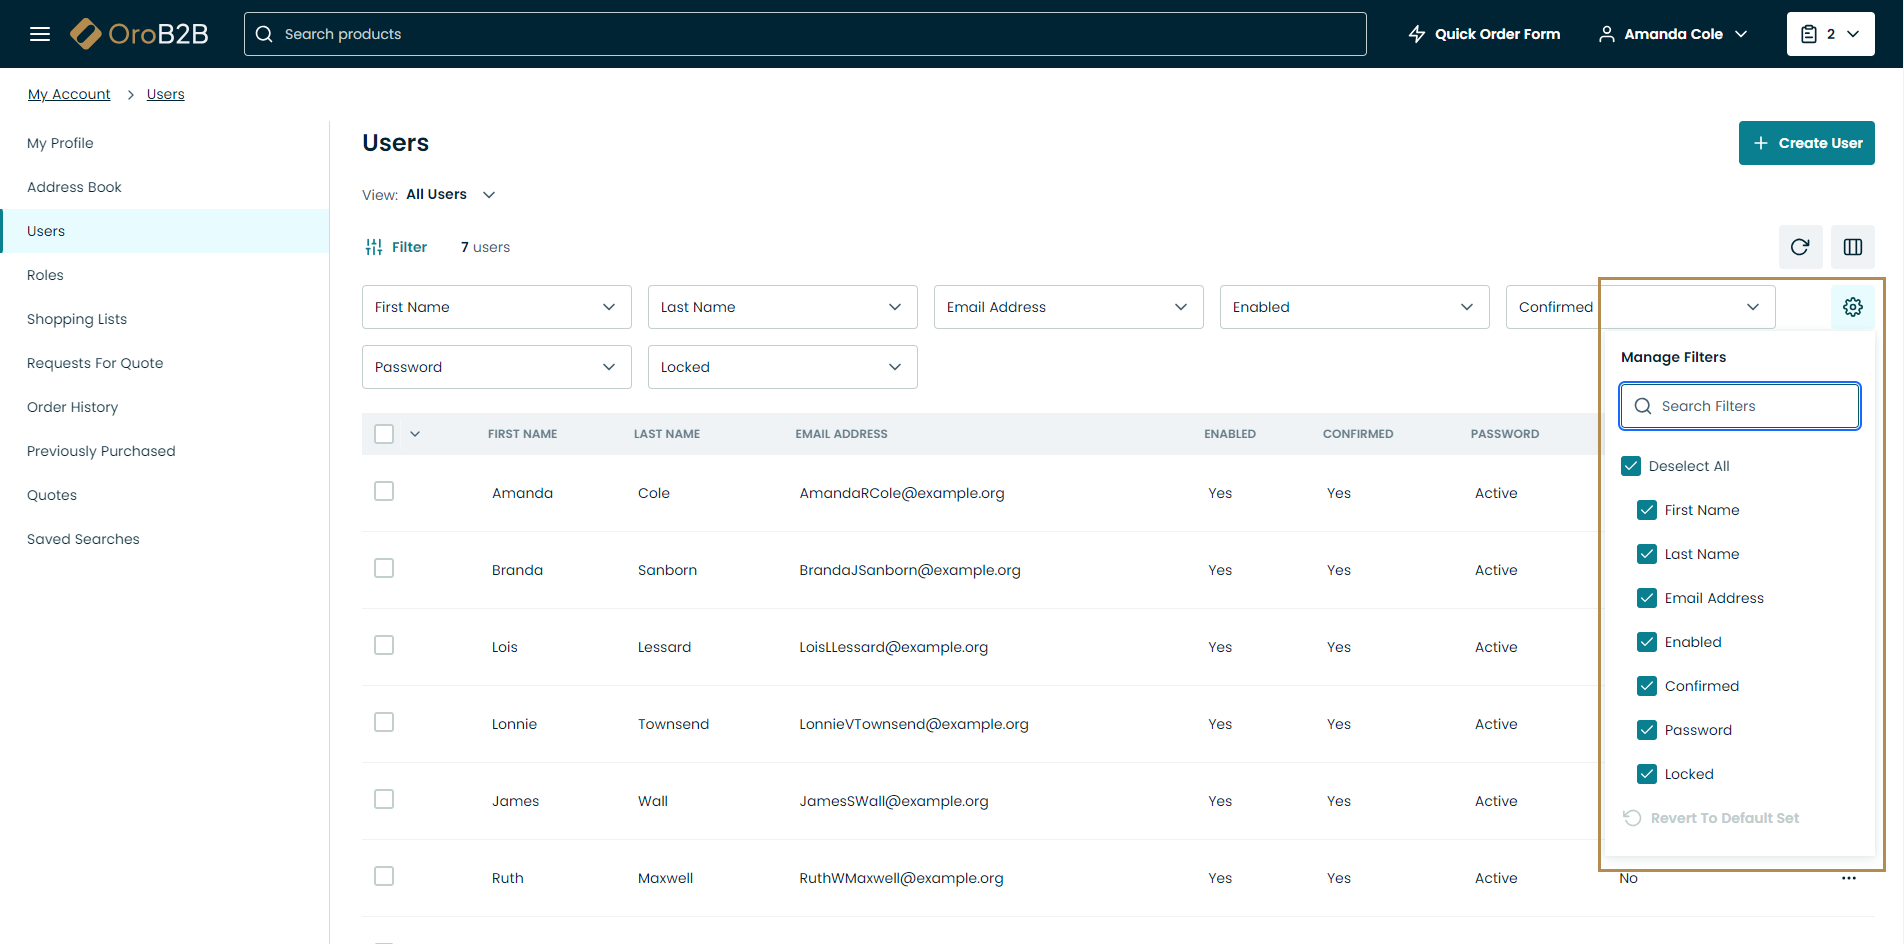Follow the My Account breadcrumb link
This screenshot has width=1904, height=944.
69,94
